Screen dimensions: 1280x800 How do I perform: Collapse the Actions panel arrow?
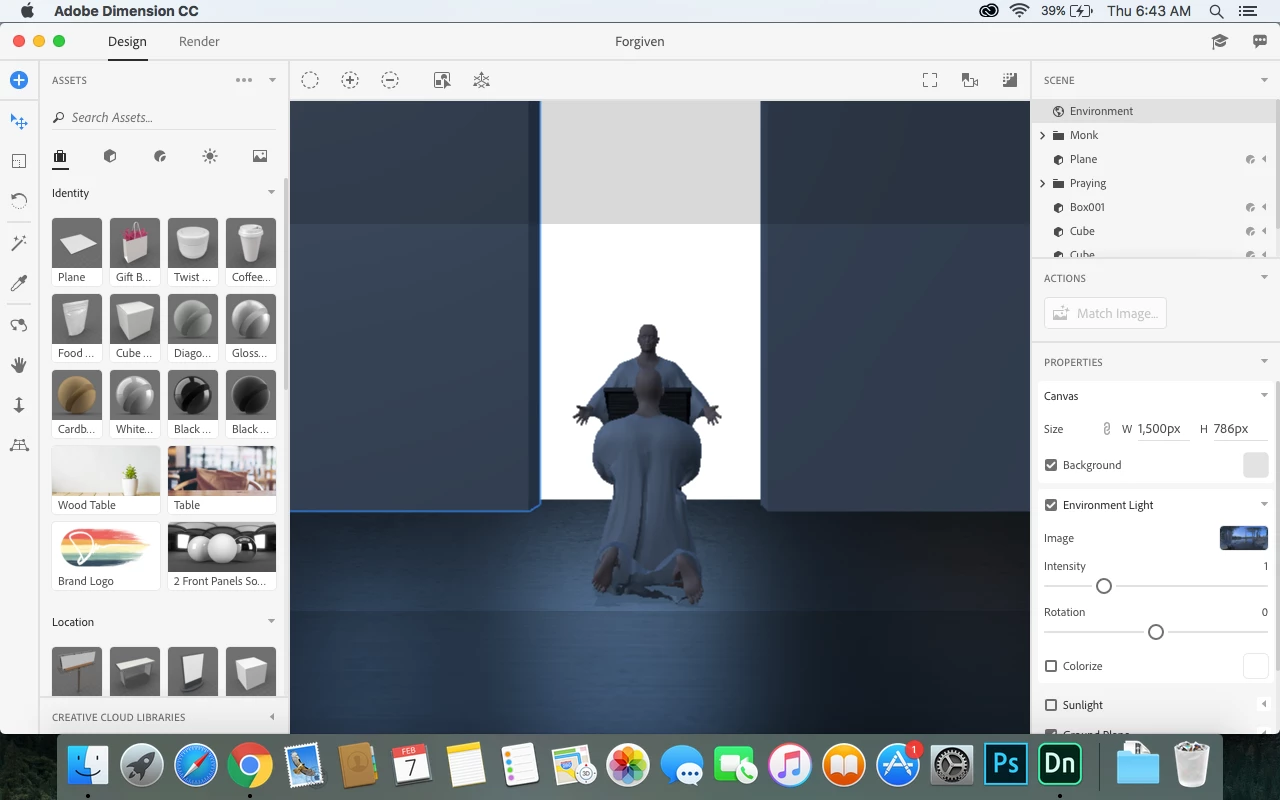pos(1264,278)
